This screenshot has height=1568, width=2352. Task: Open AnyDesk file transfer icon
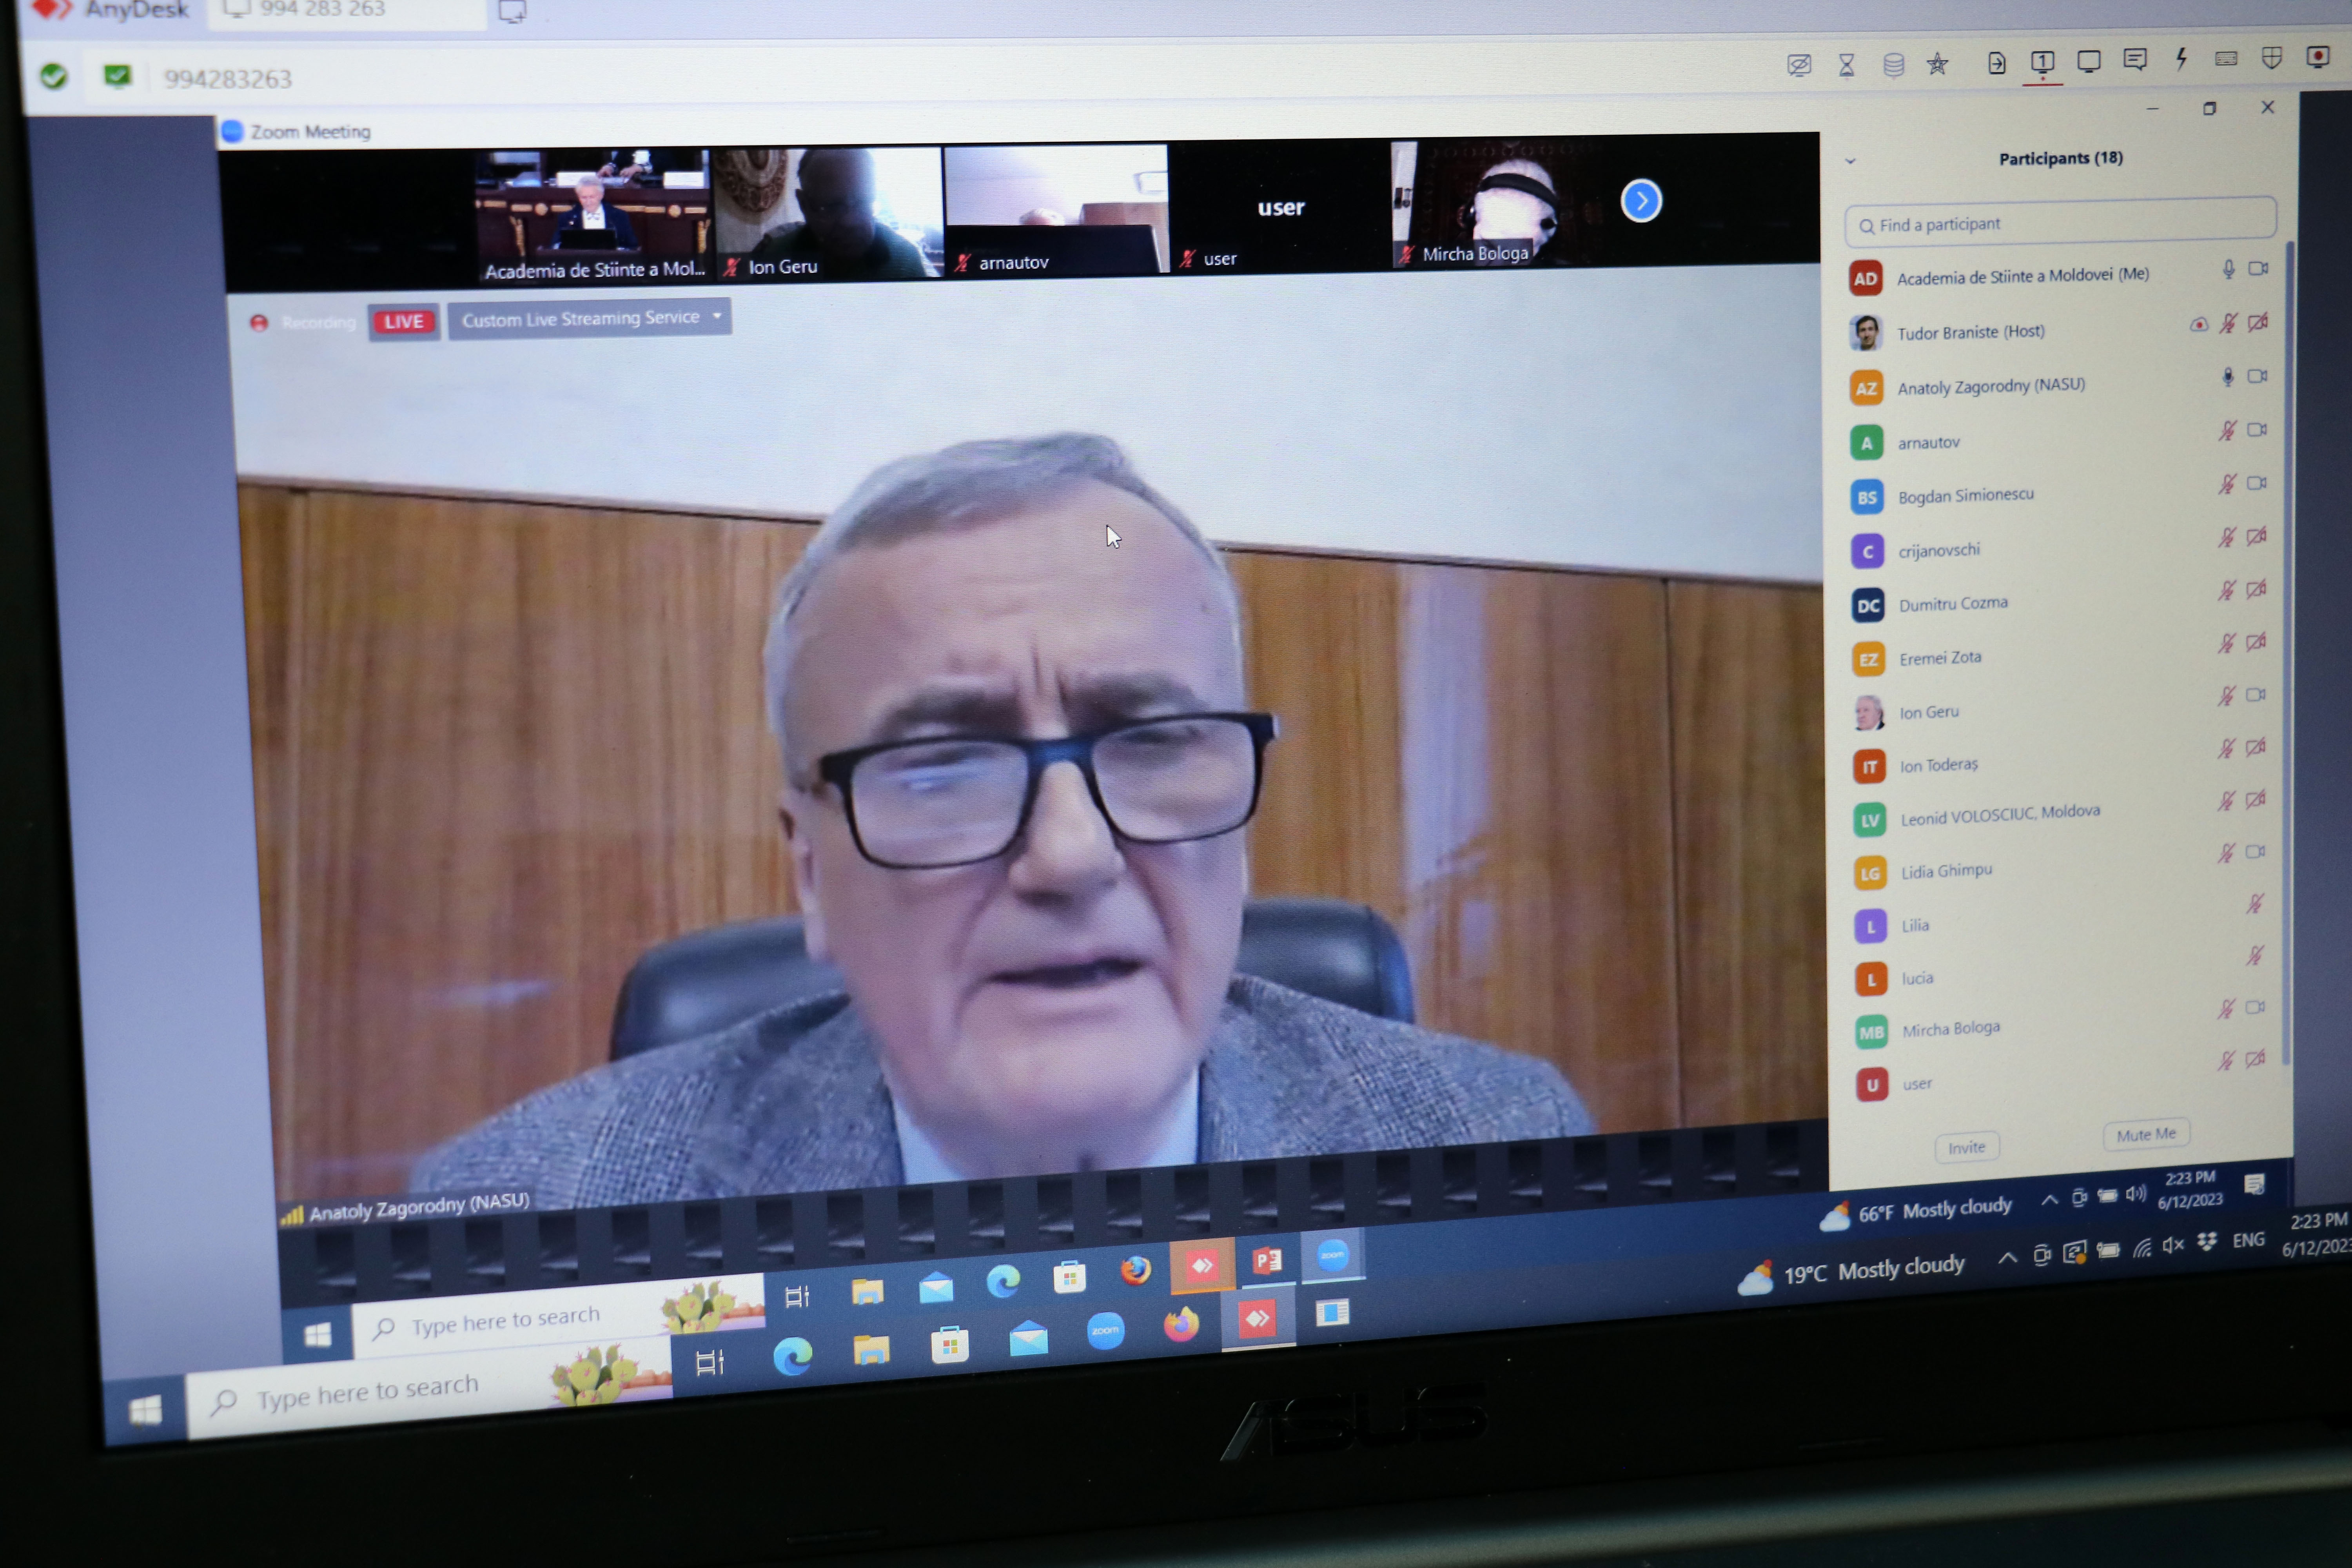point(1996,64)
